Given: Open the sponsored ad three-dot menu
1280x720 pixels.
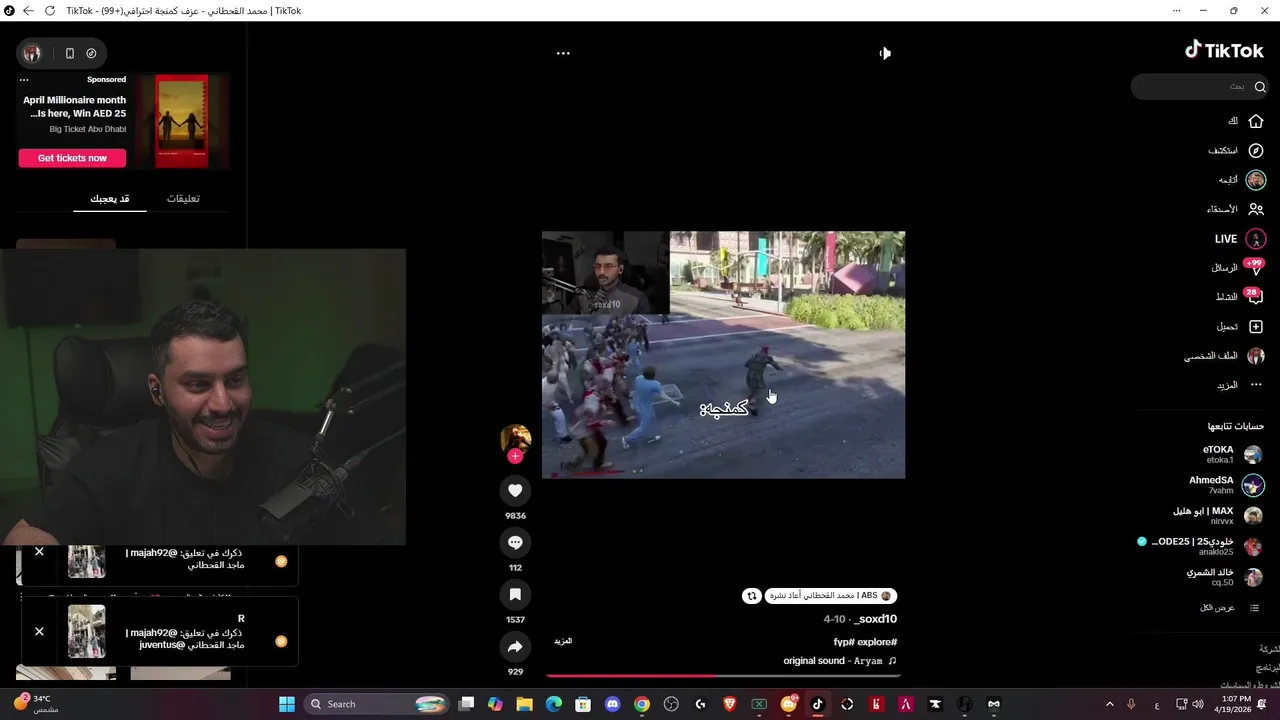Looking at the screenshot, I should 24,79.
